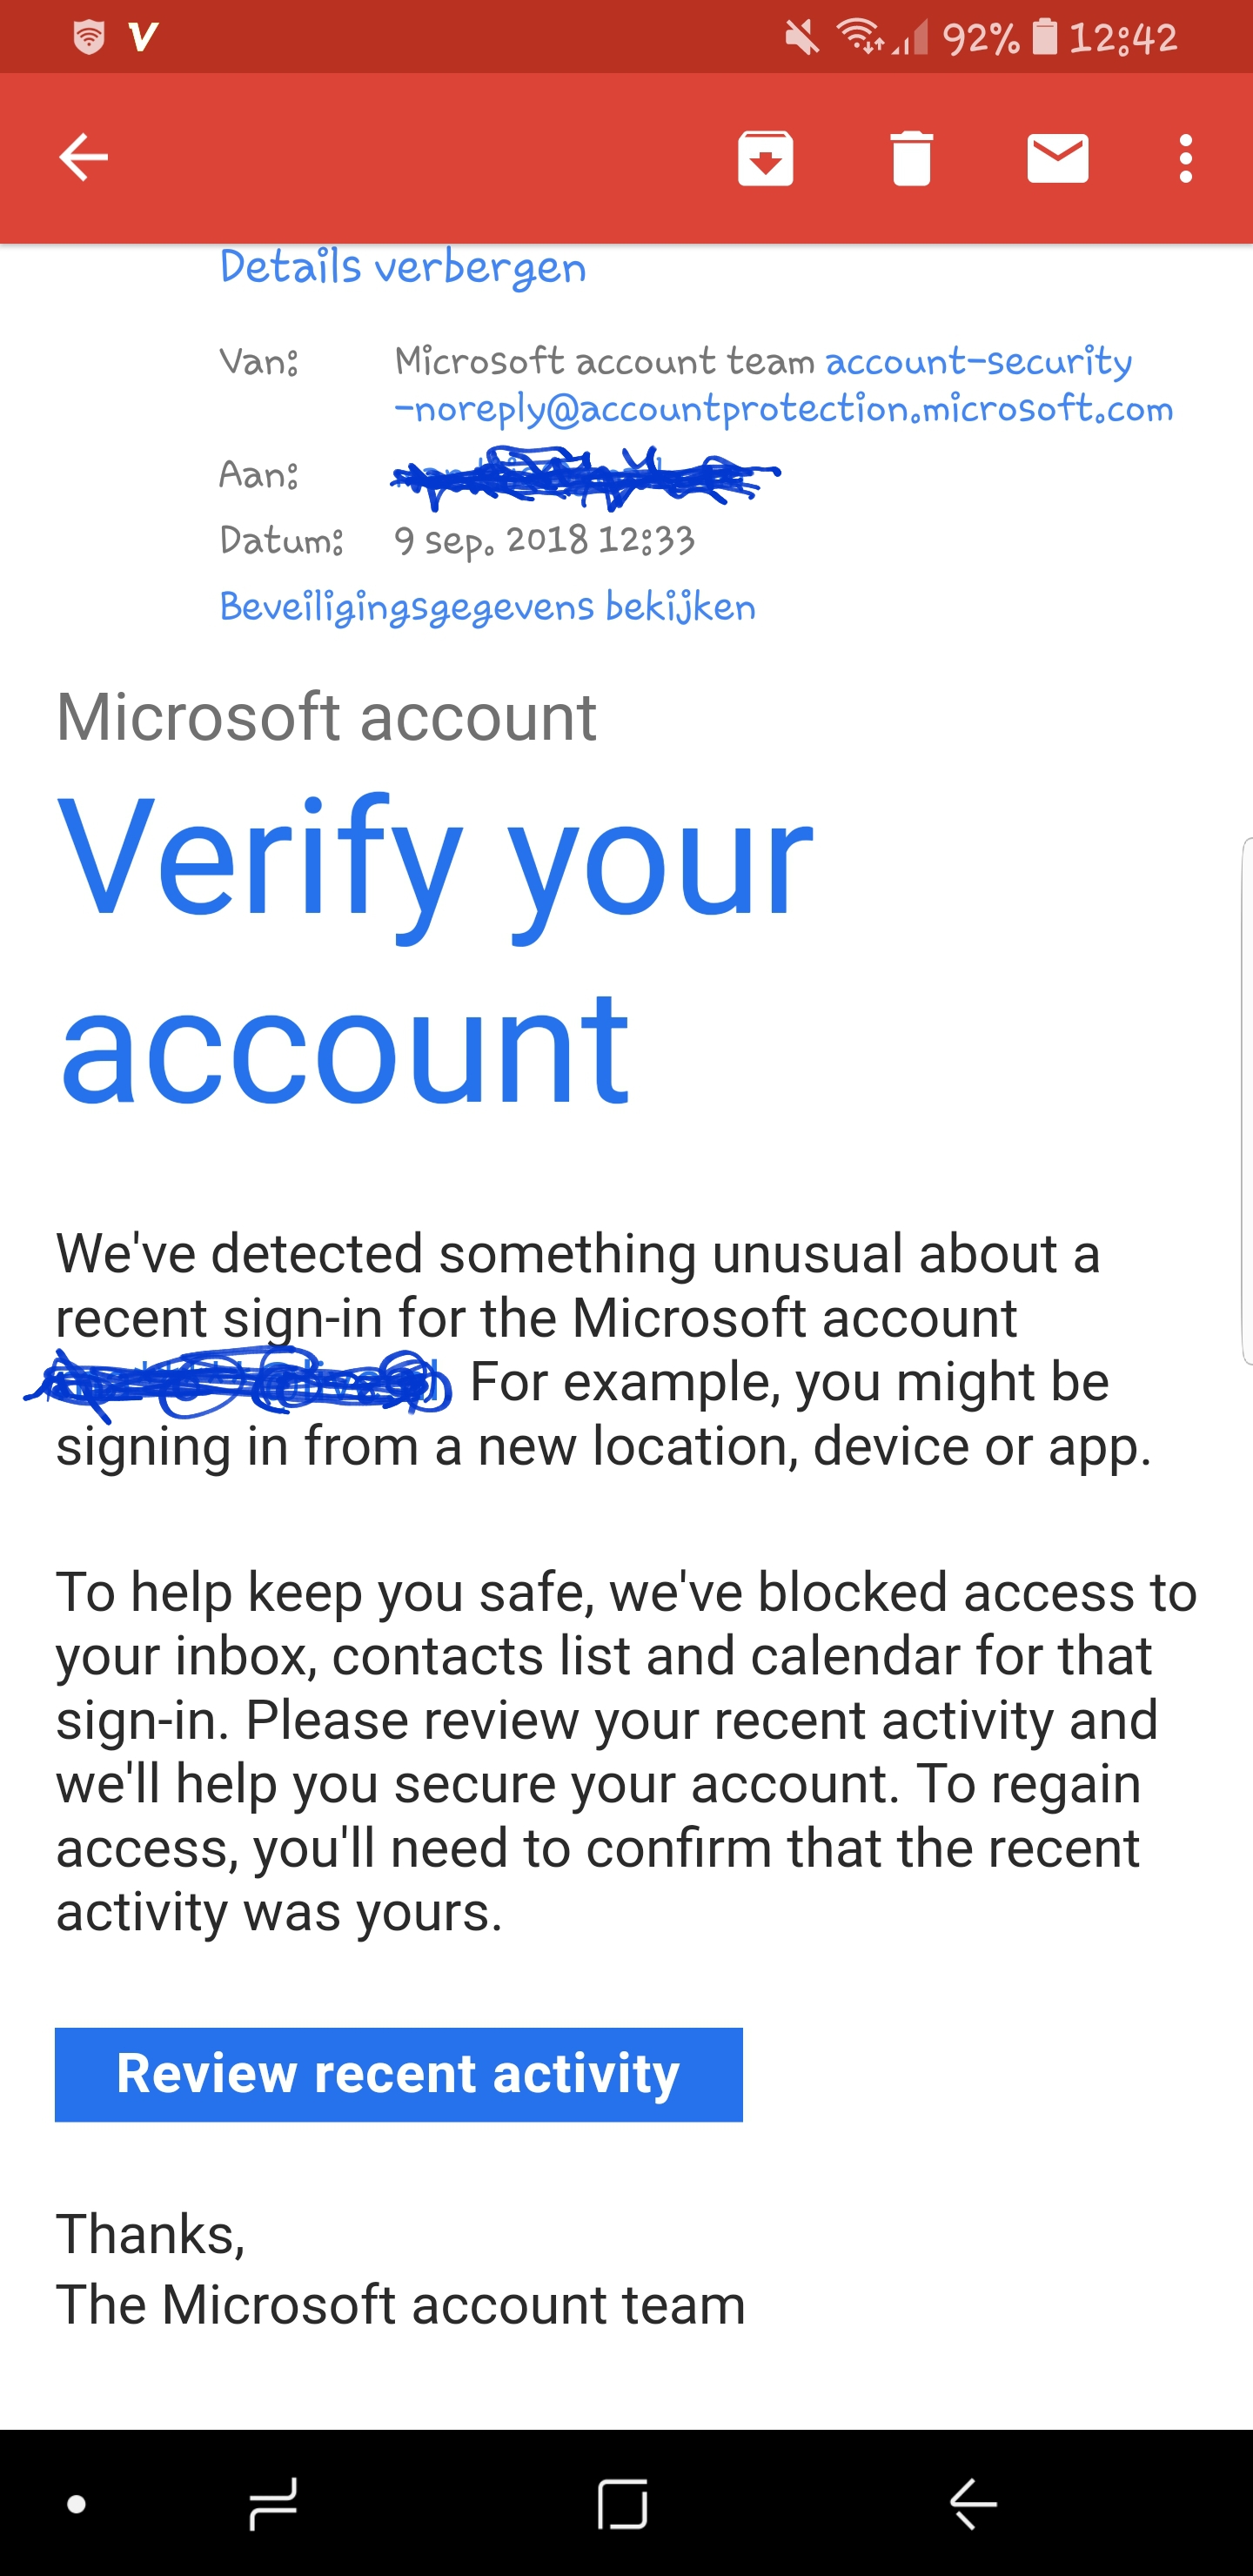Viewport: 1253px width, 2576px height.
Task: Tap the Wi-Fi status icon
Action: (860, 37)
